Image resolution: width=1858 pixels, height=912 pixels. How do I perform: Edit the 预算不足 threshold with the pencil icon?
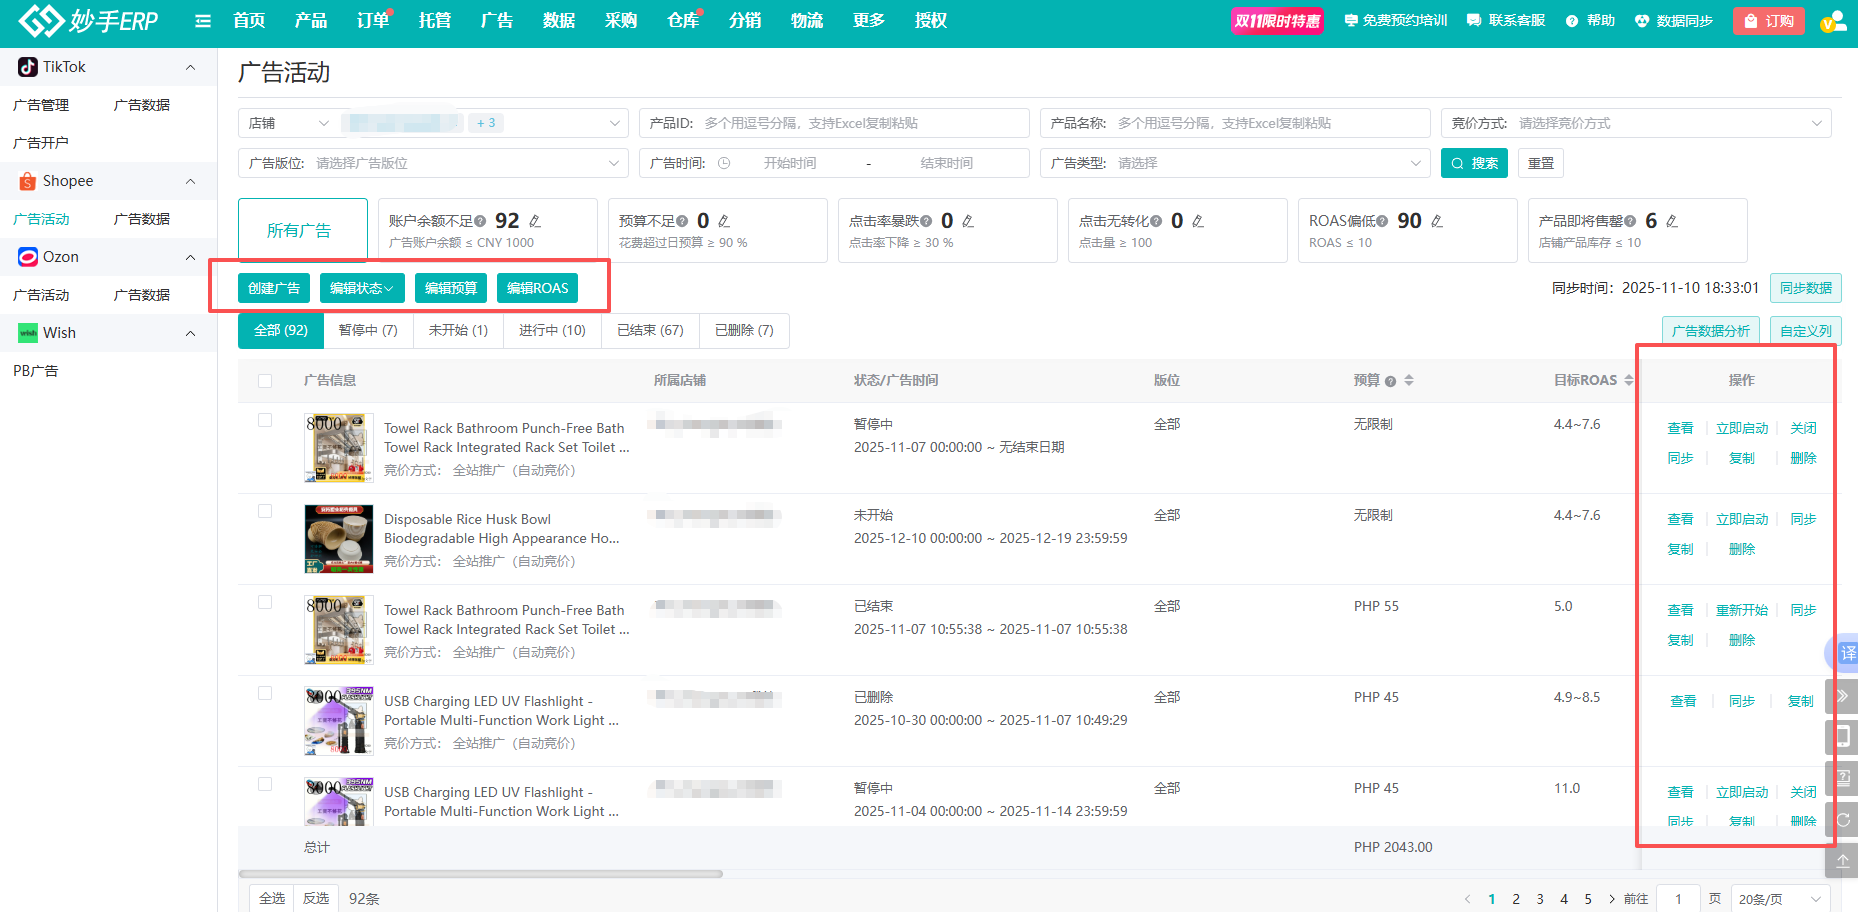724,221
